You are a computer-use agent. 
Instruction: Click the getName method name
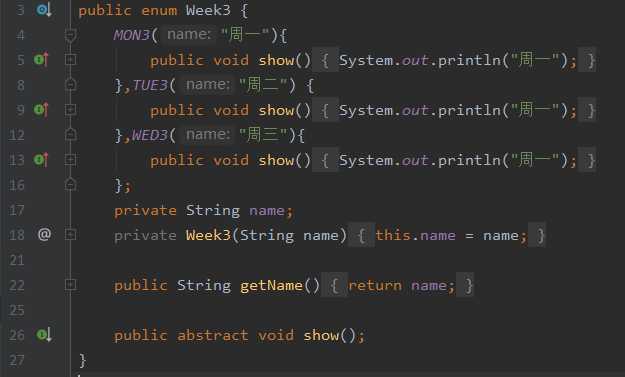[271, 286]
